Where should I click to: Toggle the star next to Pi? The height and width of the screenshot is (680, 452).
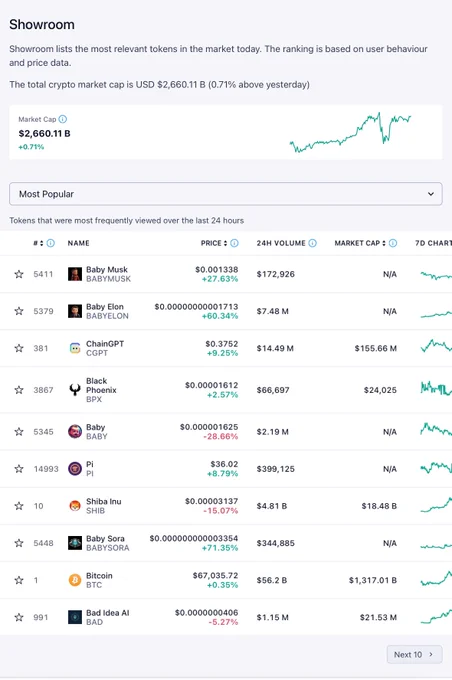pyautogui.click(x=19, y=469)
